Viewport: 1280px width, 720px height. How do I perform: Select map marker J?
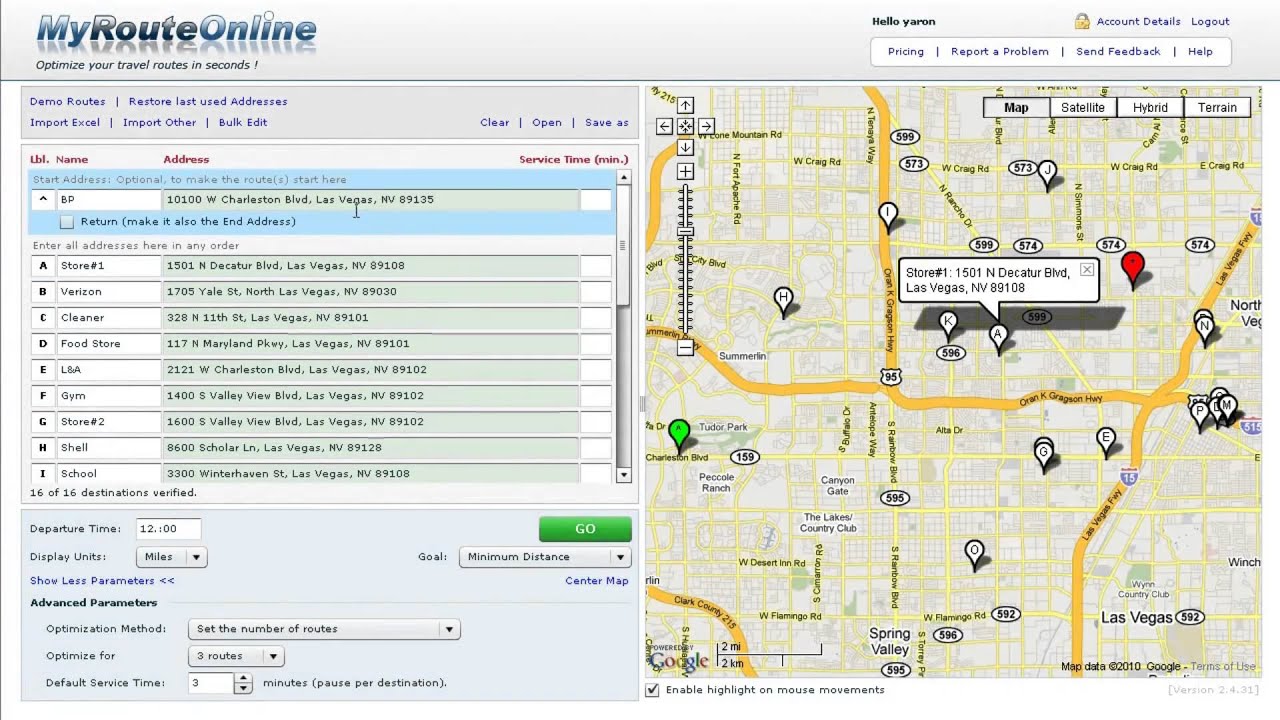point(1047,174)
